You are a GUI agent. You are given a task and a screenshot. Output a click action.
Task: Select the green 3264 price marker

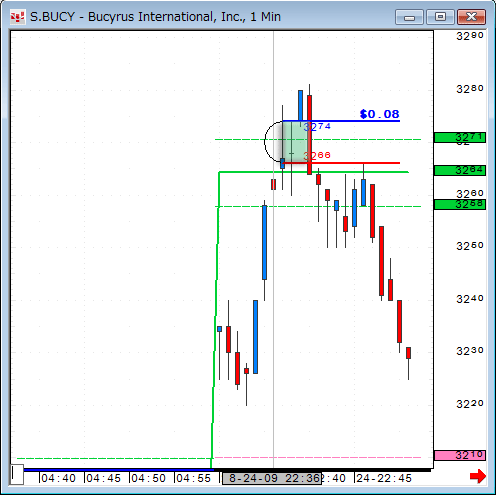(460, 170)
